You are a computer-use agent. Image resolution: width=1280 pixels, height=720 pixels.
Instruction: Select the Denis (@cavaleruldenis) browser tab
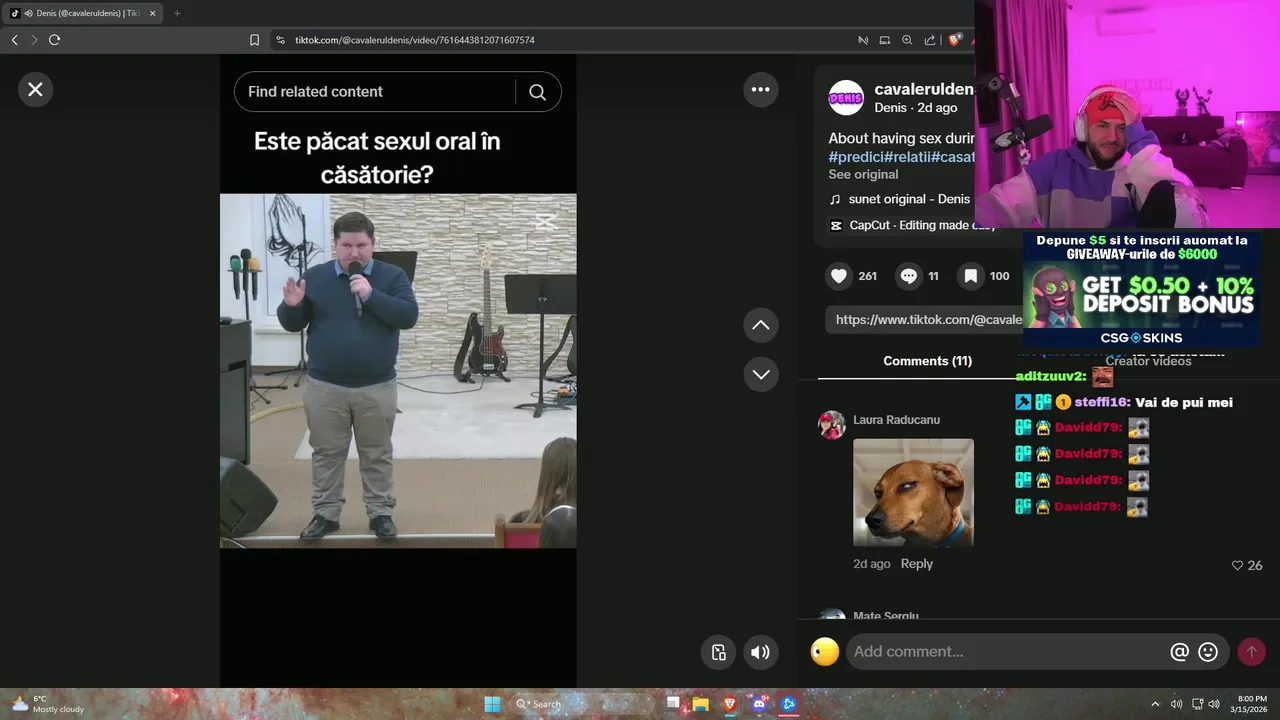(83, 13)
